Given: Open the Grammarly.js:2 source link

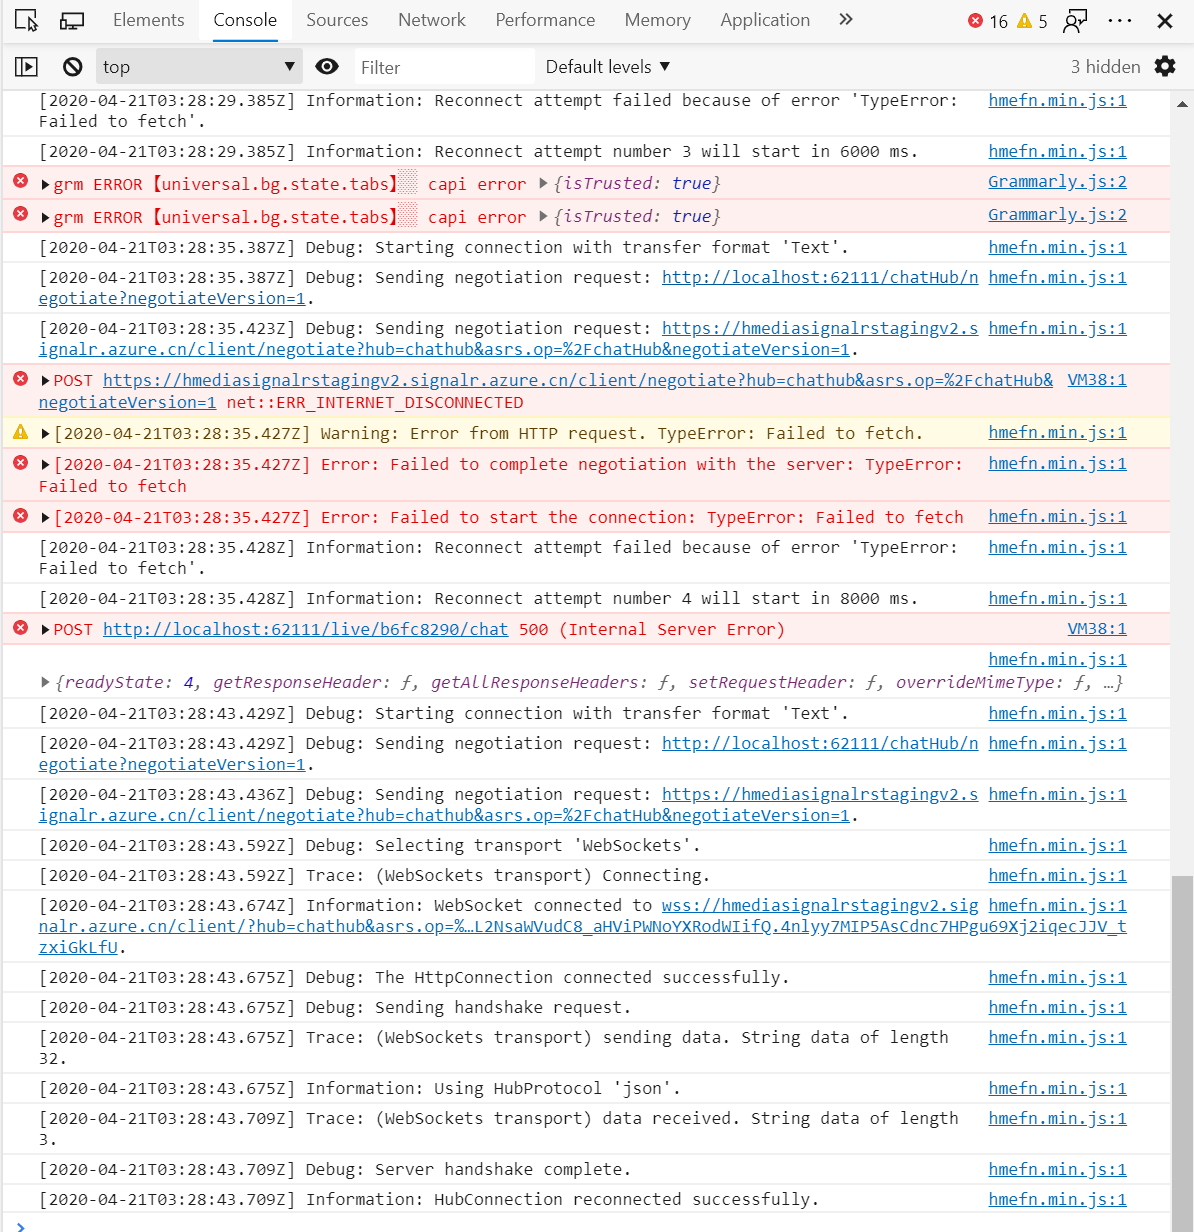Looking at the screenshot, I should pyautogui.click(x=1059, y=183).
